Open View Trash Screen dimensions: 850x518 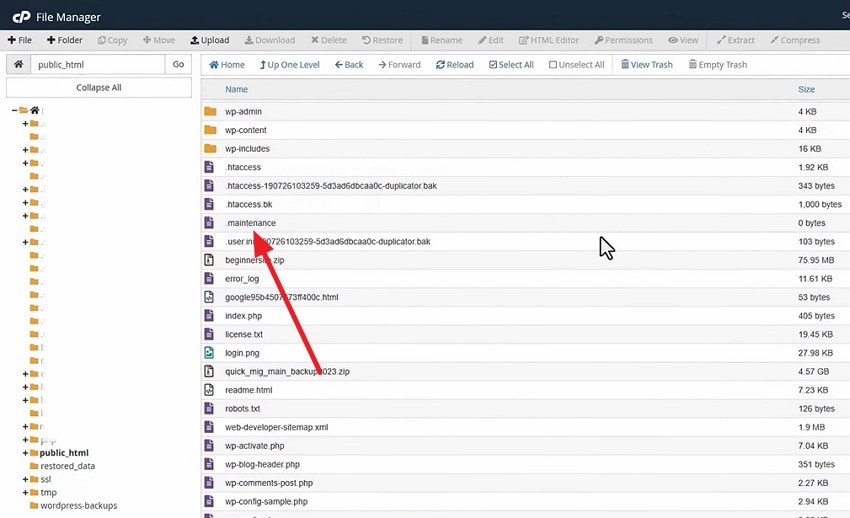click(646, 64)
